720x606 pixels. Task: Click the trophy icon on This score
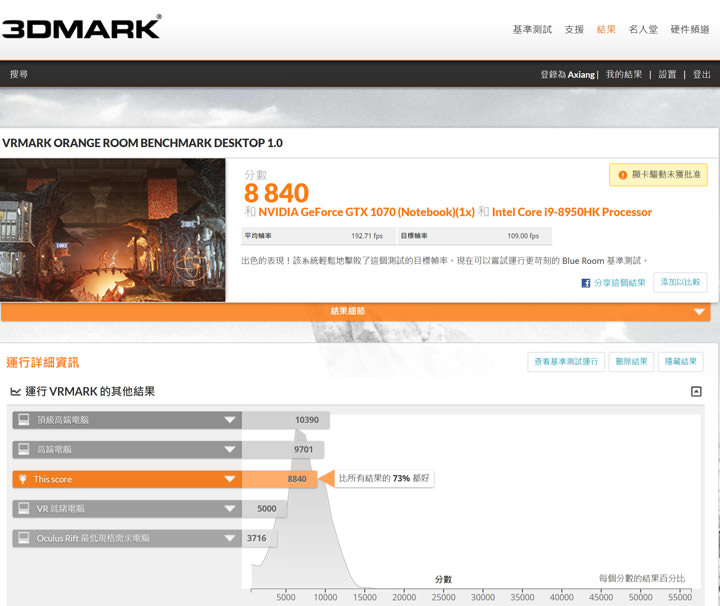[23, 479]
